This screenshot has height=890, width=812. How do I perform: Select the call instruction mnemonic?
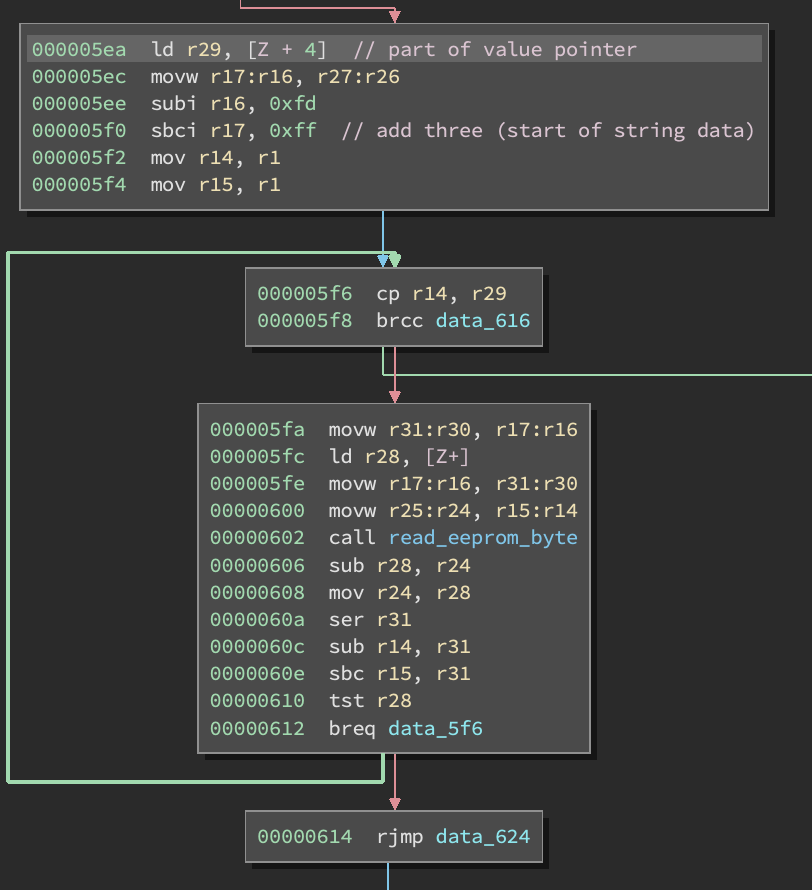[x=350, y=538]
